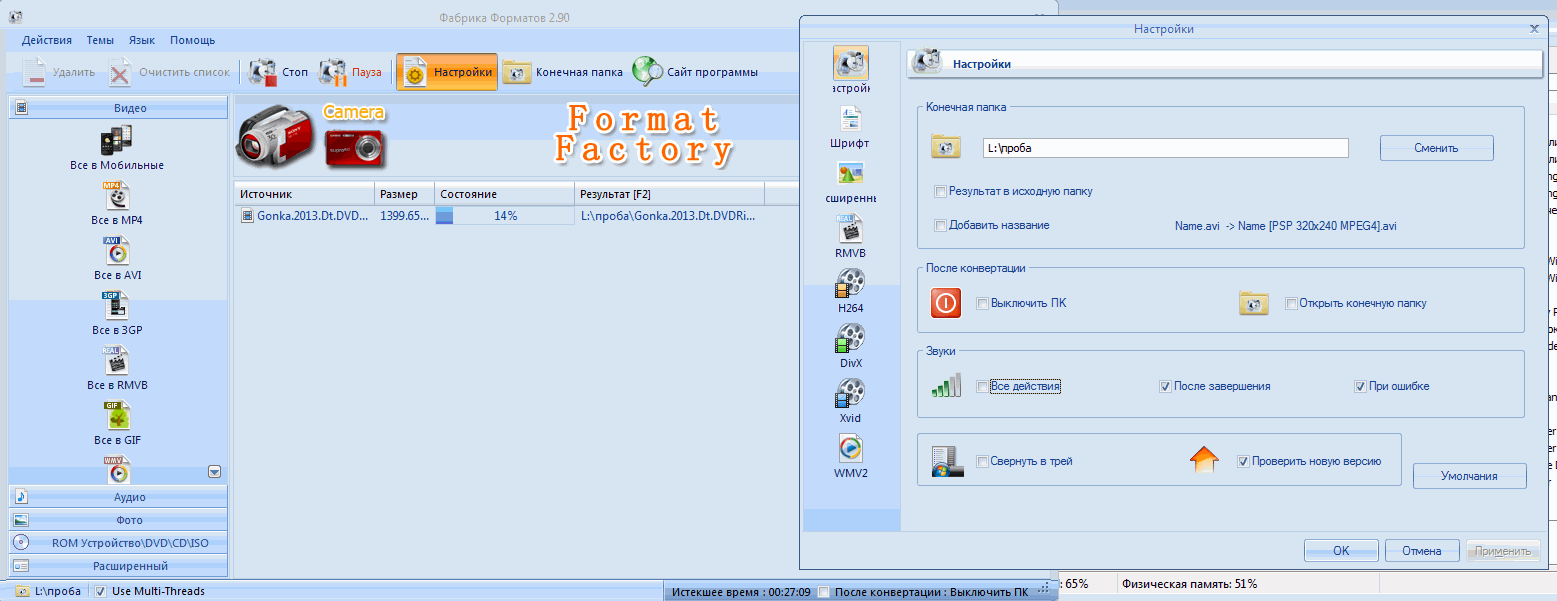Click the red power icon
1557x601 pixels.
(946, 303)
